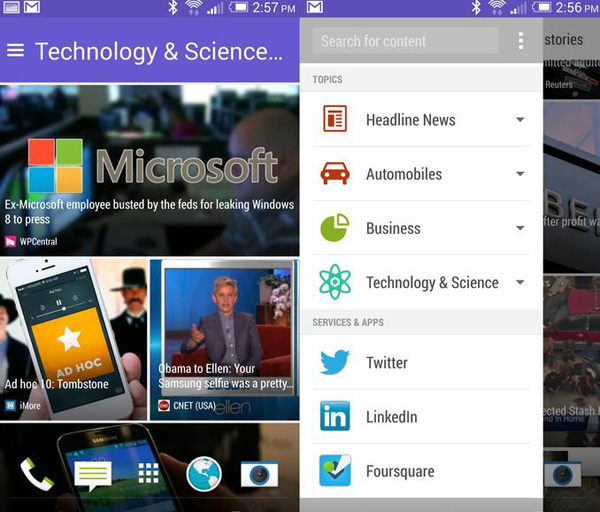The height and width of the screenshot is (512, 600).
Task: Launch the Phone dialer icon
Action: 37,474
